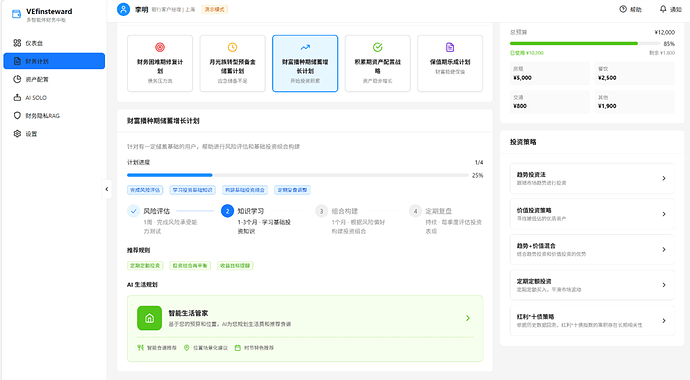
Task: Click the 餐饮 ¥2,500 budget tile
Action: [634, 73]
